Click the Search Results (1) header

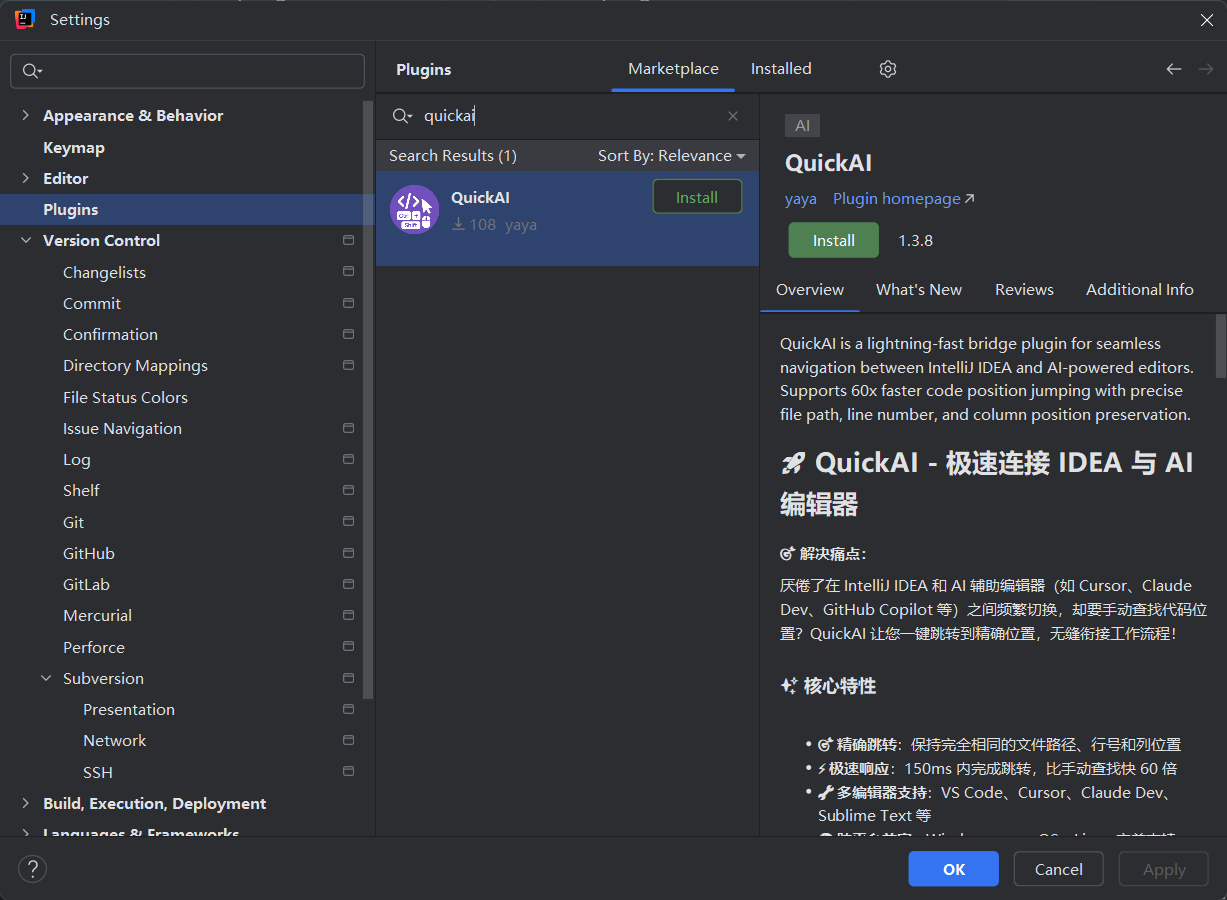tap(453, 155)
